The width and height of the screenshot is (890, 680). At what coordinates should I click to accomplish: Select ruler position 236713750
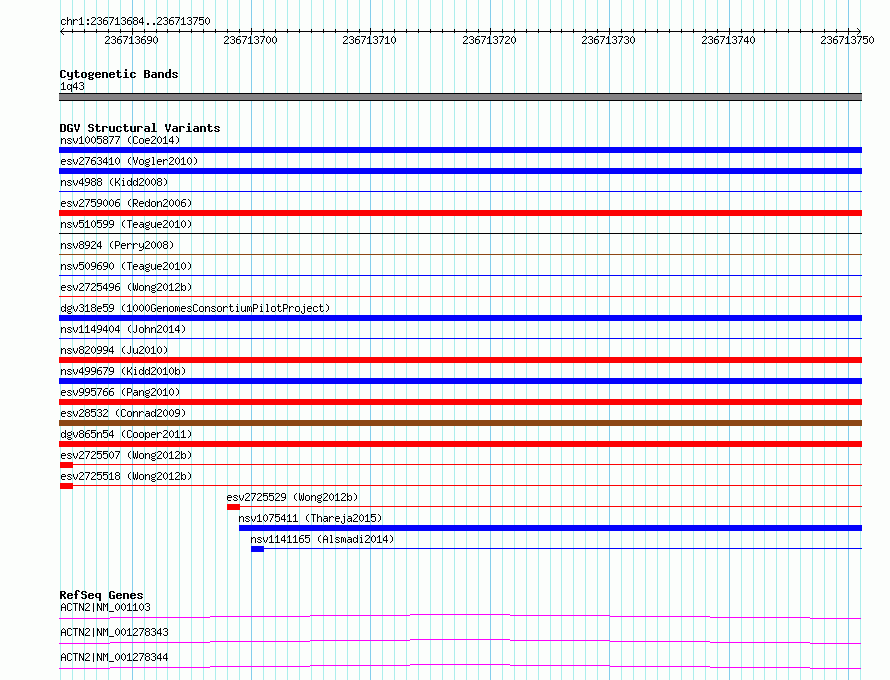click(x=847, y=40)
